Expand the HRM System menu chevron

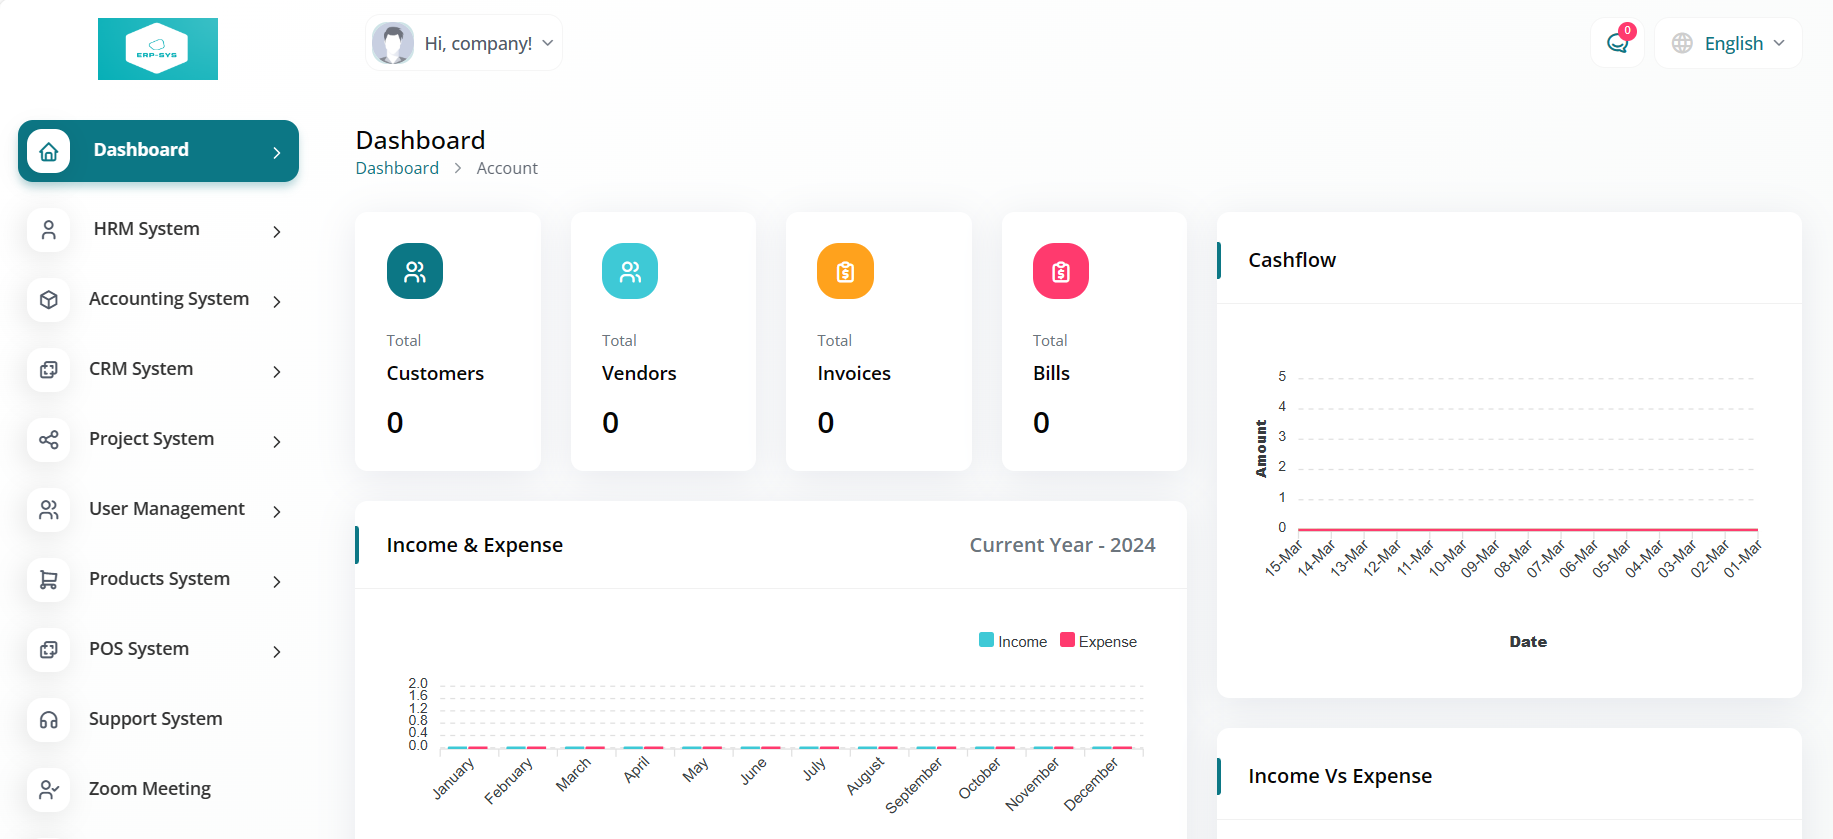pos(277,231)
